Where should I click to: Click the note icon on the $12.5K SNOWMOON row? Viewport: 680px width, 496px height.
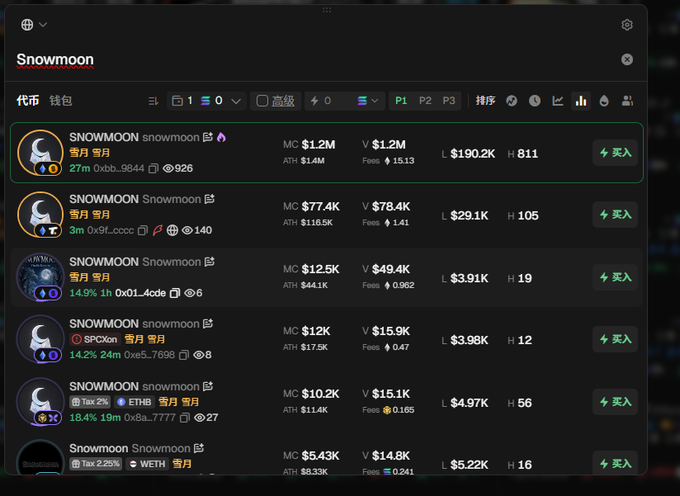click(210, 262)
